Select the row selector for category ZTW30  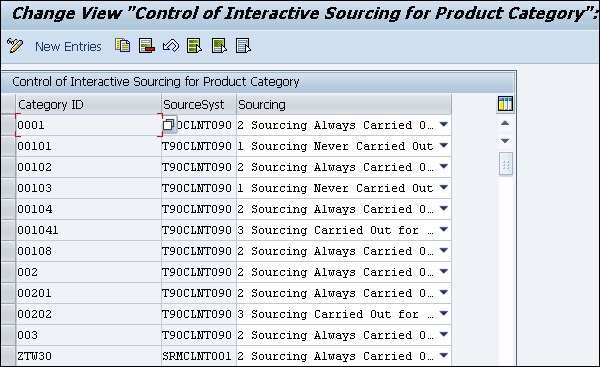pos(8,356)
